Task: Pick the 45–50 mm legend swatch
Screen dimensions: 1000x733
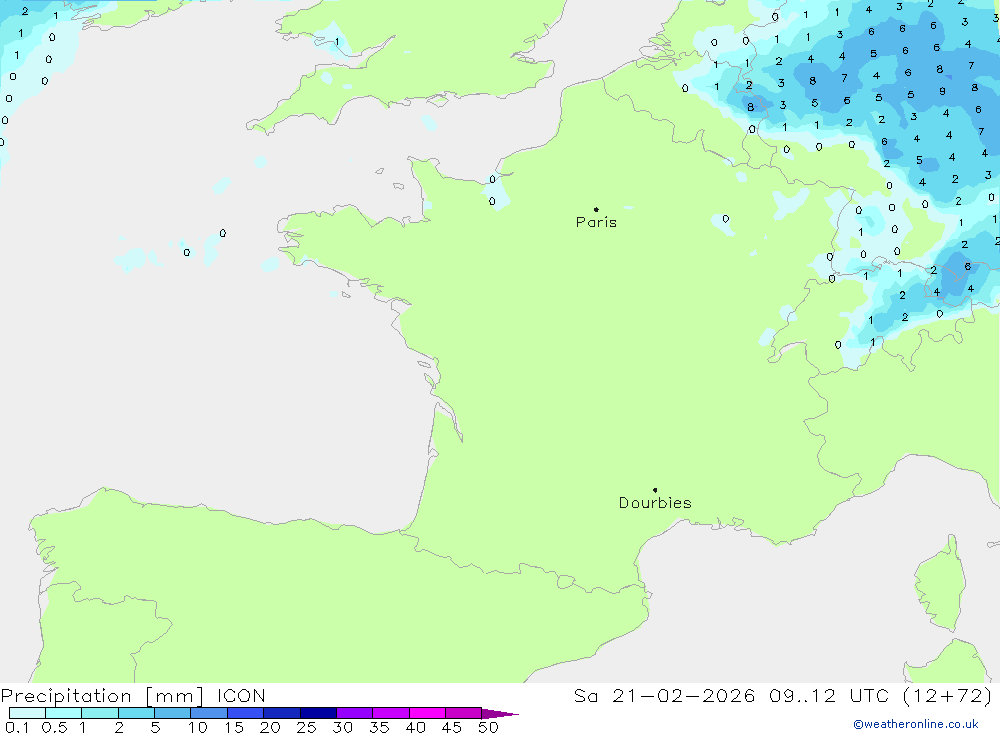Action: 464,713
